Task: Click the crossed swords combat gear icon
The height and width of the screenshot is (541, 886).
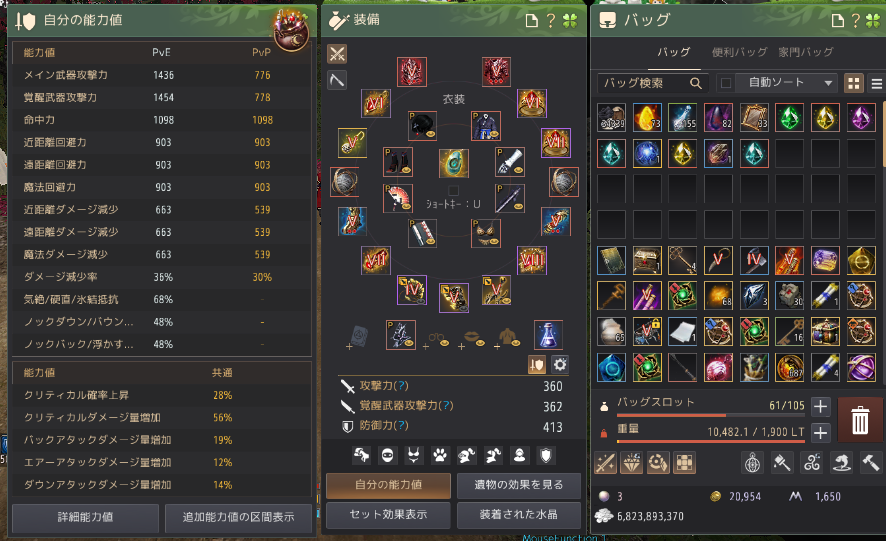Action: point(337,54)
